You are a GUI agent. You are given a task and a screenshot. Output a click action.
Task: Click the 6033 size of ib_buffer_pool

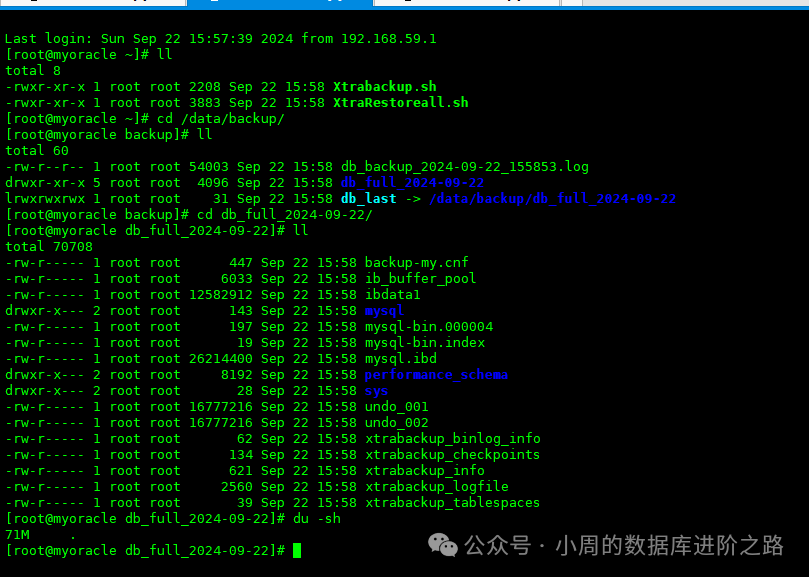pyautogui.click(x=237, y=279)
